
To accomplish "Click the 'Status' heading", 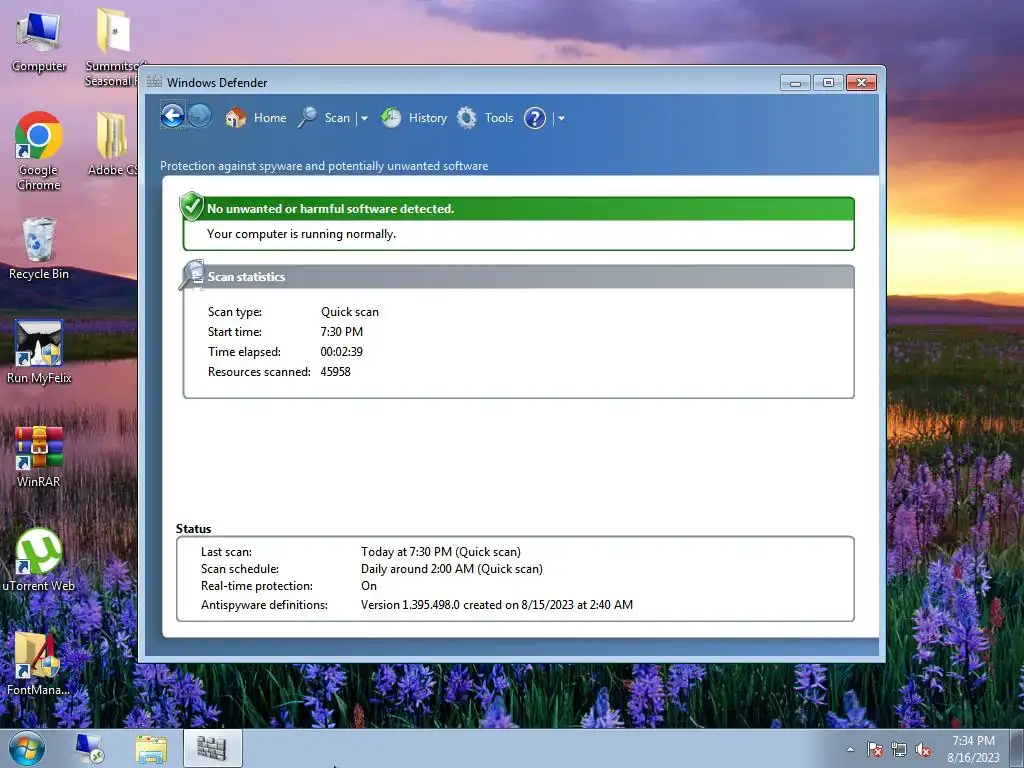I will (x=193, y=529).
